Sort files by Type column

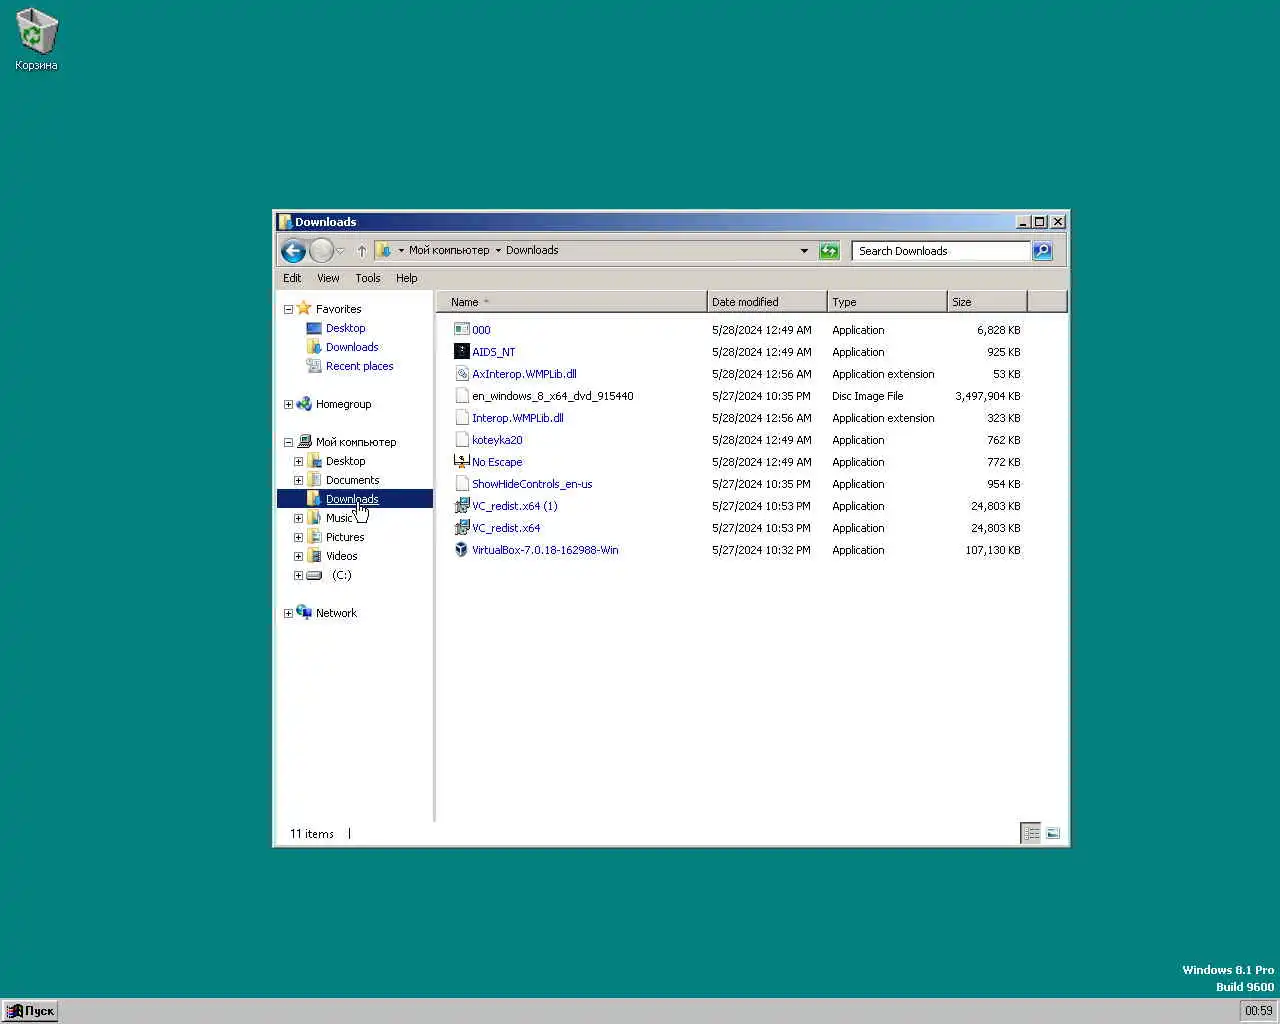(887, 302)
